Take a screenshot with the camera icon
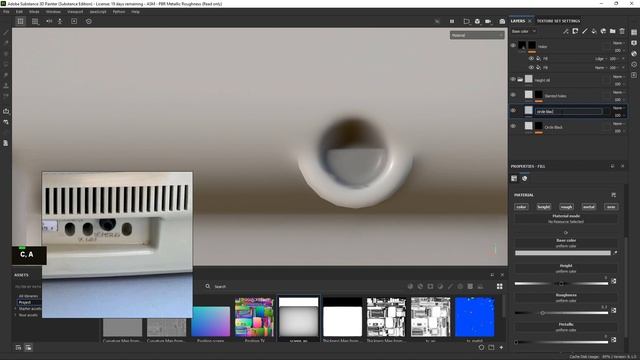The width and height of the screenshot is (640, 360). (x=502, y=21)
